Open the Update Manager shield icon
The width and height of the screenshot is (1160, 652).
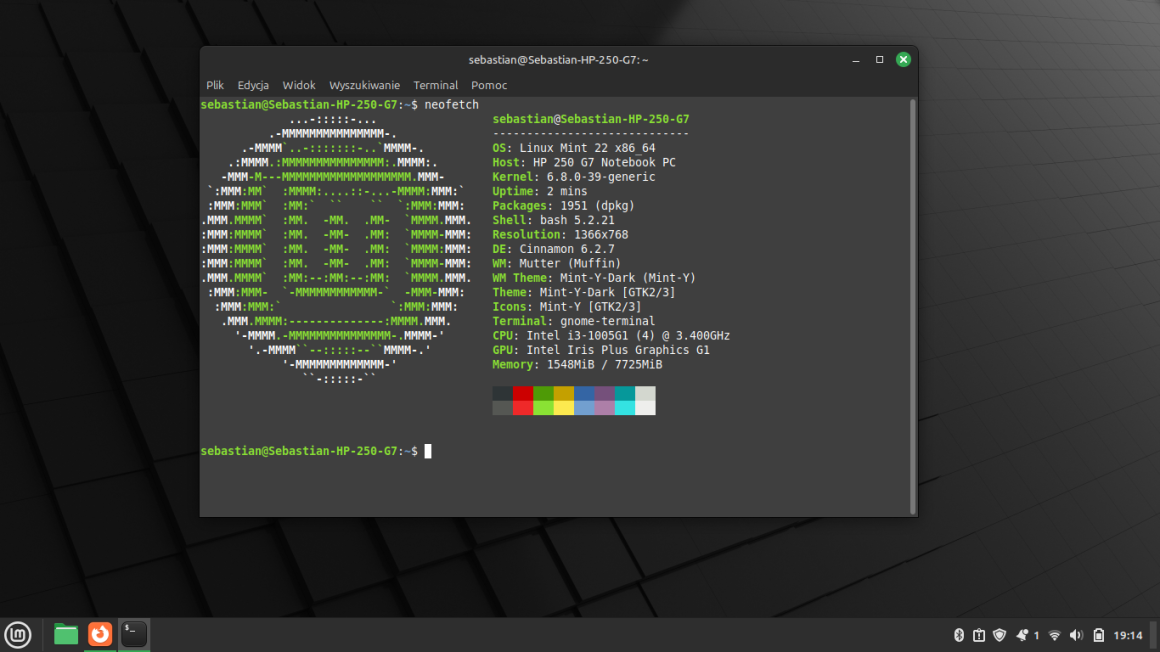tap(999, 635)
